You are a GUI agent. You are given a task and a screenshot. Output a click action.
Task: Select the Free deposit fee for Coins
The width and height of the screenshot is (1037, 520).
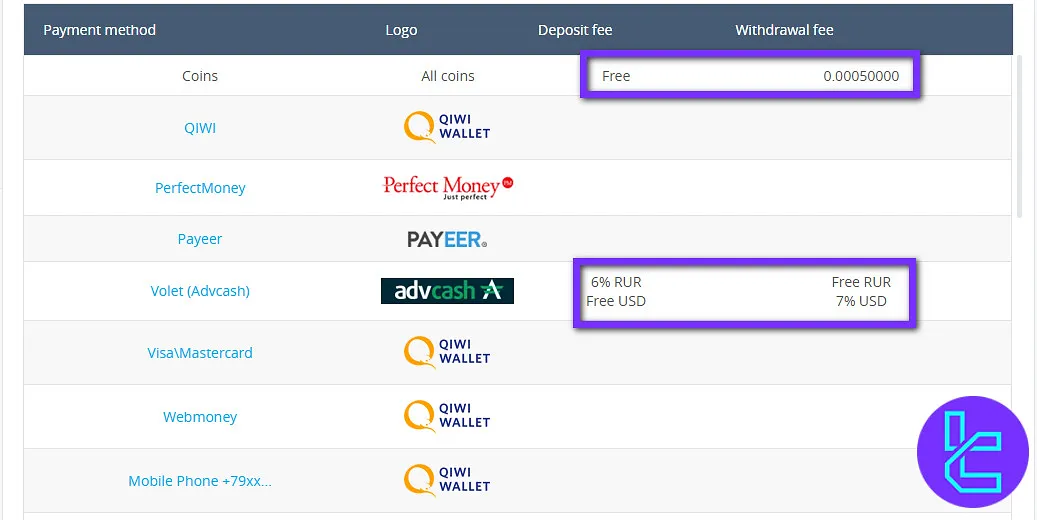tap(616, 75)
